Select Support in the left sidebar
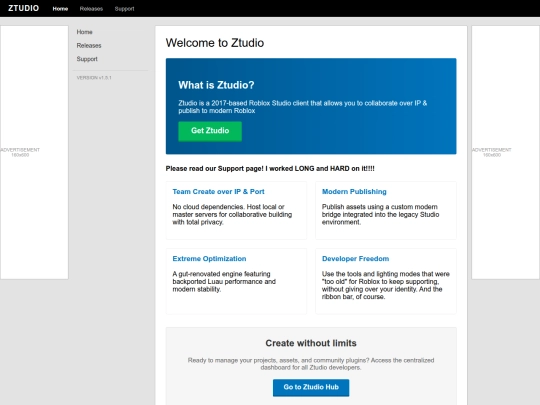This screenshot has height=405, width=540. click(87, 59)
